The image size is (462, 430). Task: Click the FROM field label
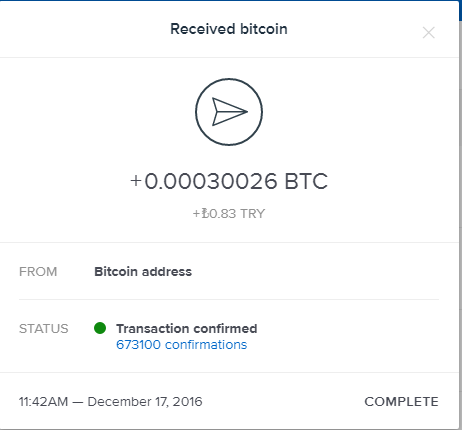click(x=38, y=272)
